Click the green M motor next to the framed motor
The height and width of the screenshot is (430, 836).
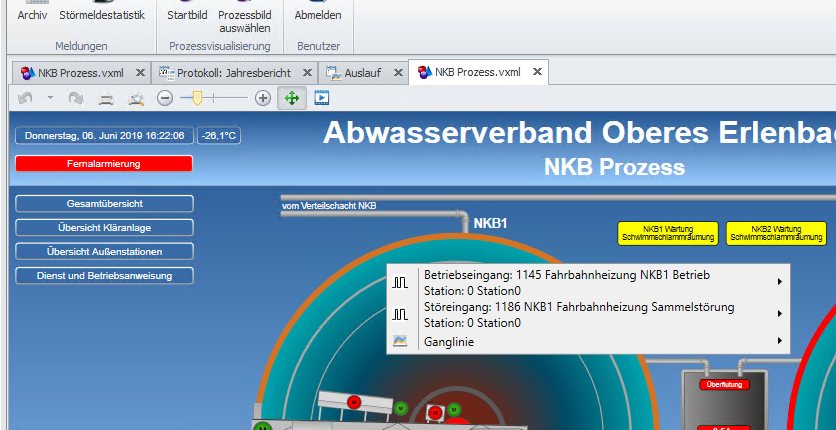tap(454, 409)
